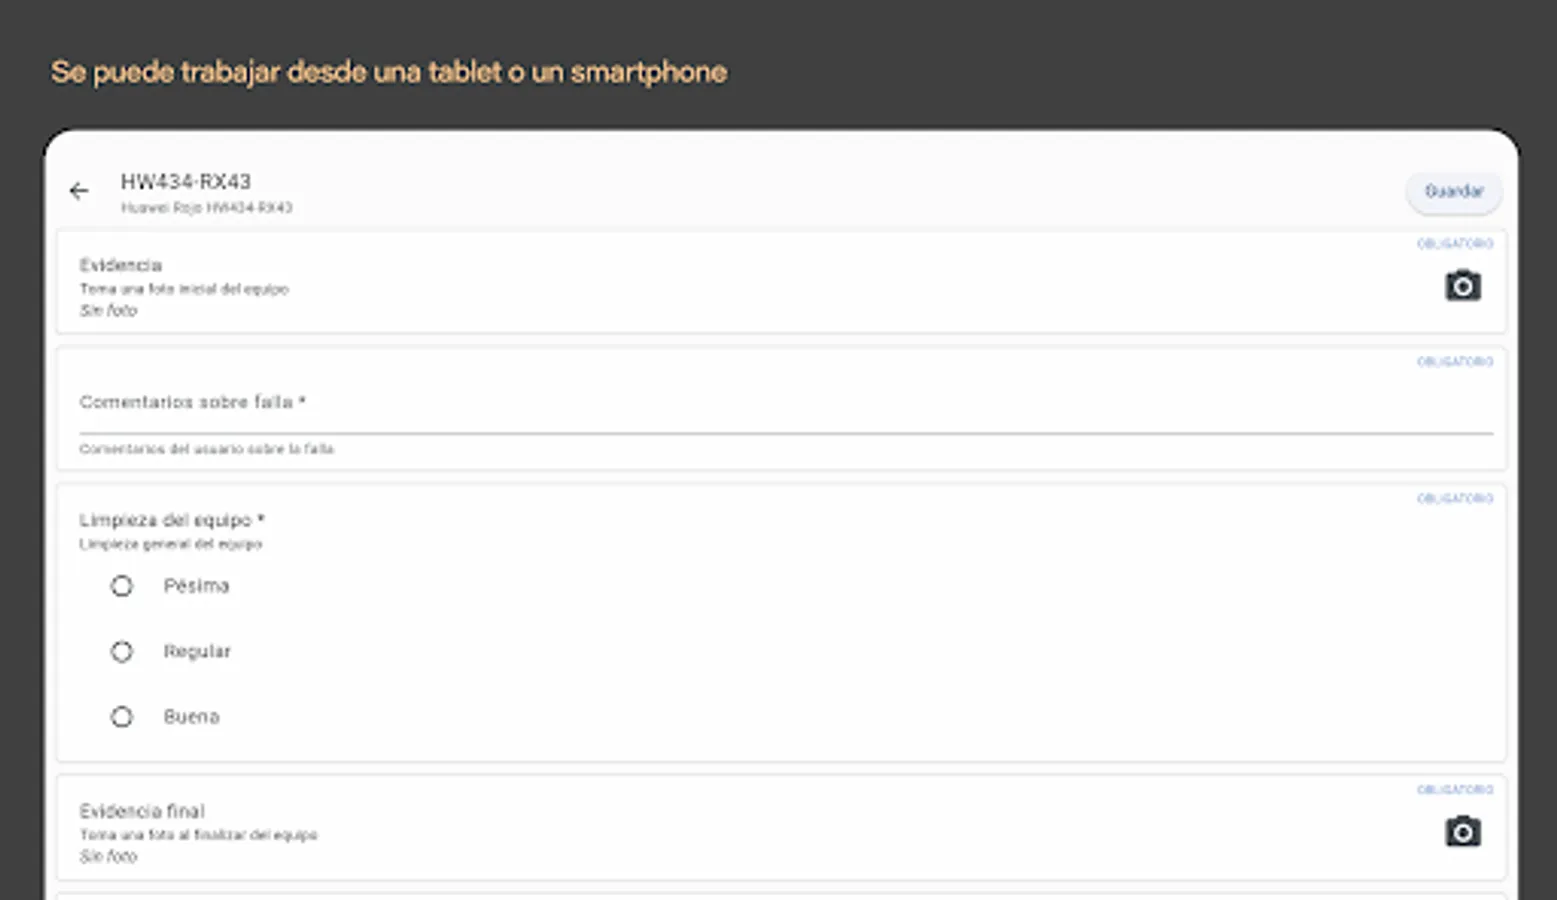Click the Huawei Rojo HW434-RX43 subtitle

[206, 208]
